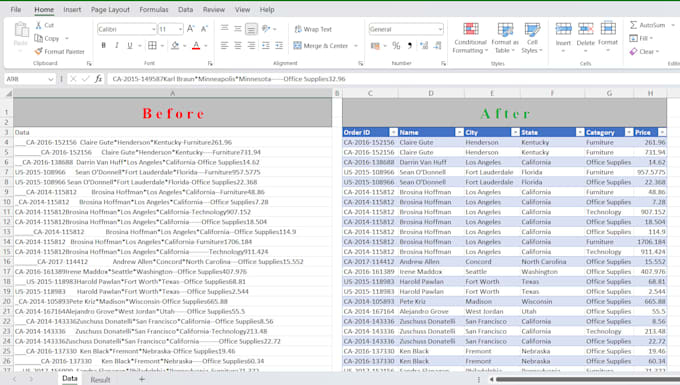Add a new sheet with plus button
Screen dimensions: 680x385
(141, 379)
